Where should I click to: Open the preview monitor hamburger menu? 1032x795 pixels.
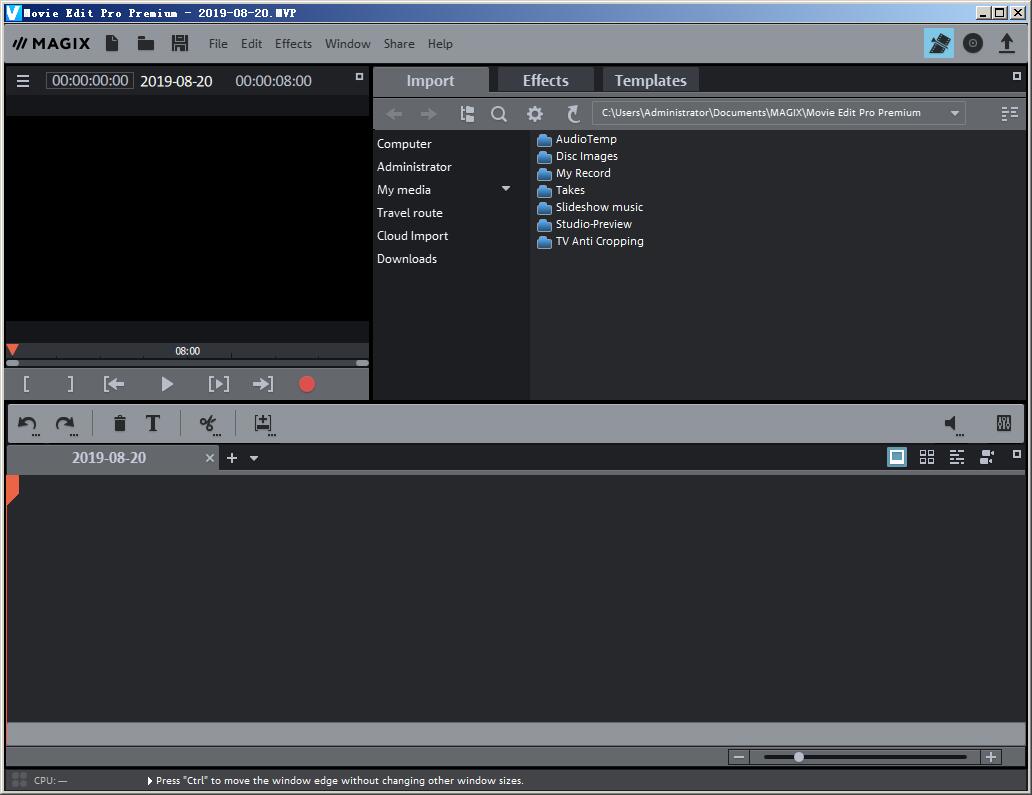pyautogui.click(x=23, y=81)
